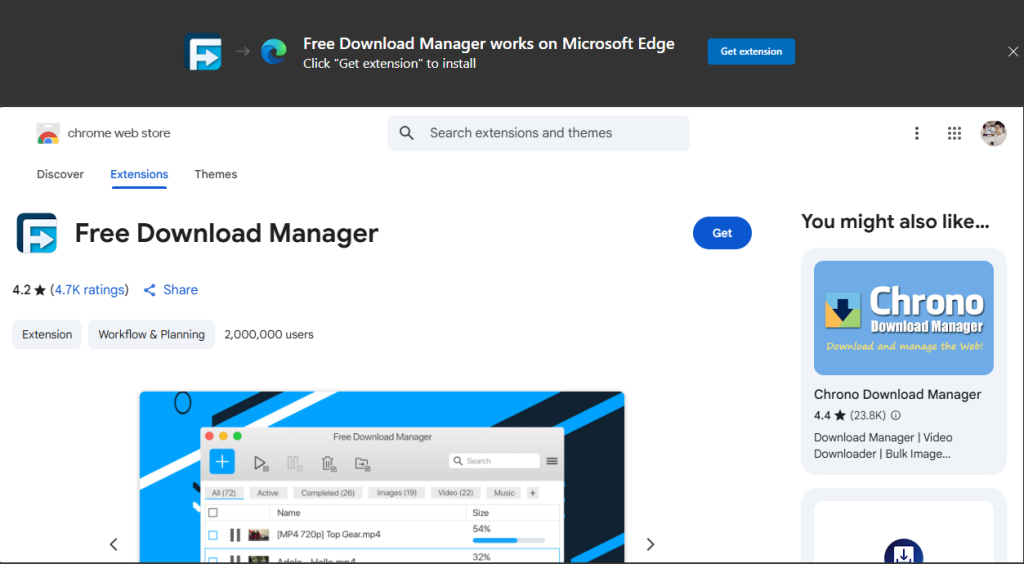Click the share icon next to Share

coord(150,290)
